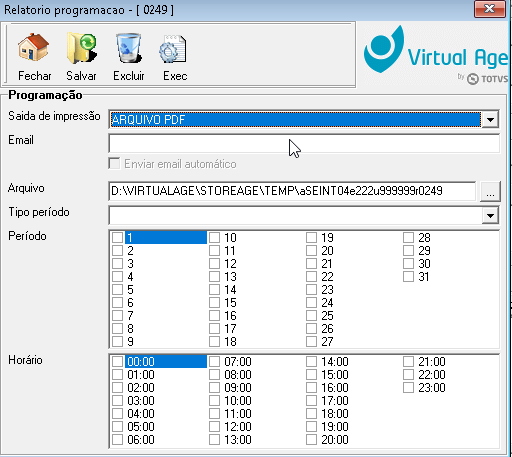Close the Relatorio programacao window
This screenshot has height=457, width=512.
[x=489, y=9]
